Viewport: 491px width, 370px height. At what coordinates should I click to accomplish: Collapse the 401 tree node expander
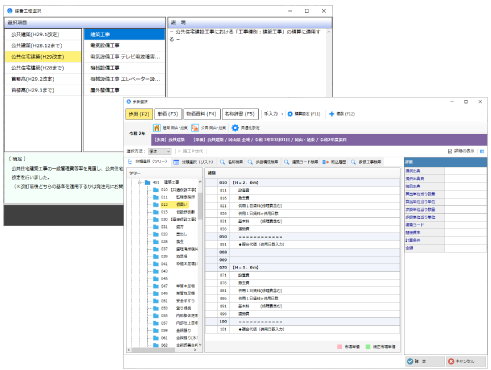click(x=140, y=182)
